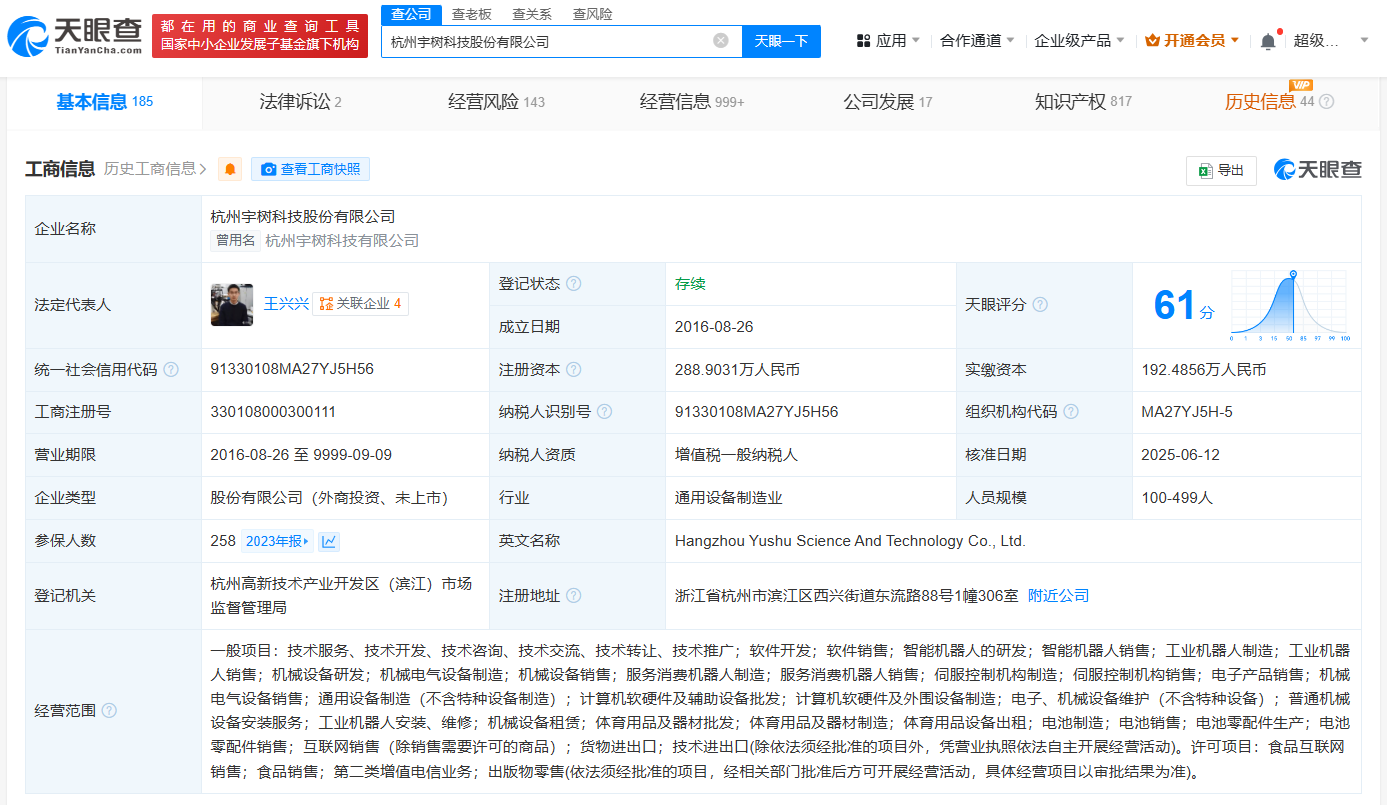Image resolution: width=1387 pixels, height=805 pixels.
Task: Open the 附近公司 link
Action: coord(1058,596)
